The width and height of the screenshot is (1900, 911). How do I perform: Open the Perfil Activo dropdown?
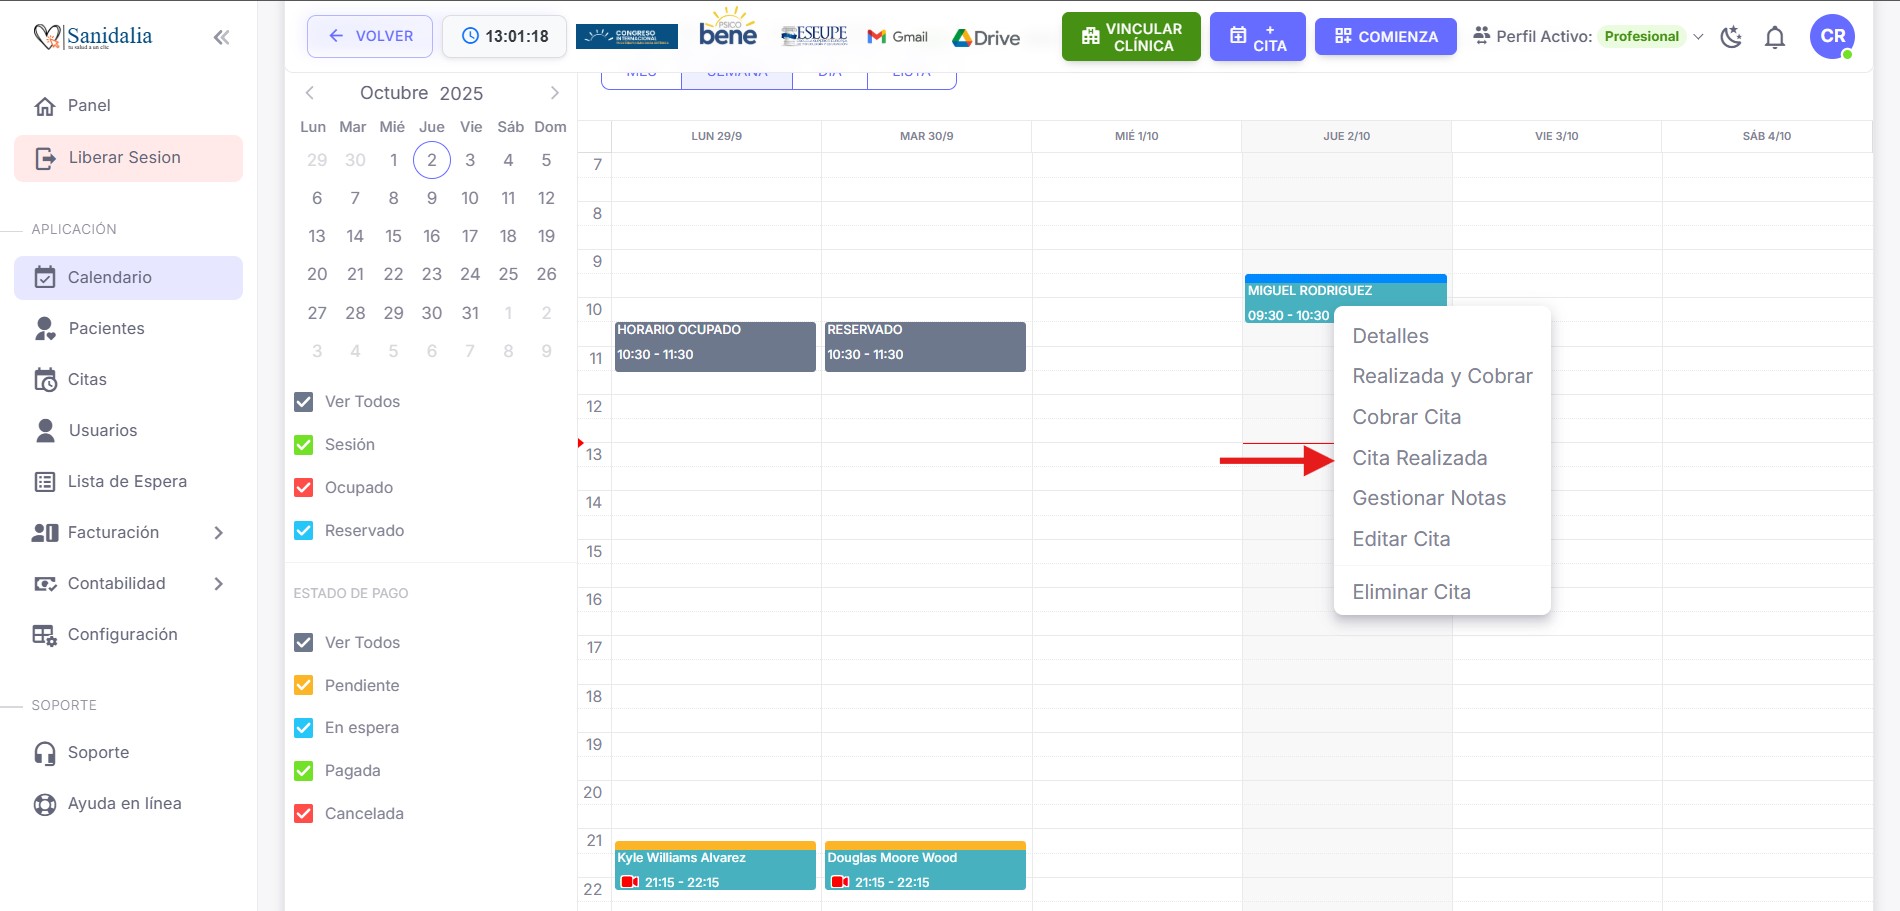(x=1697, y=37)
